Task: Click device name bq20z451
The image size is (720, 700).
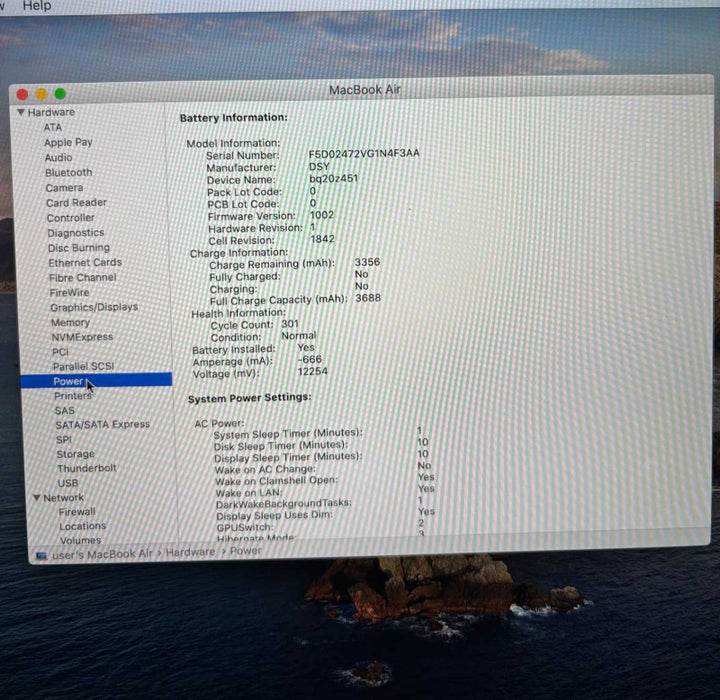Action: point(333,178)
